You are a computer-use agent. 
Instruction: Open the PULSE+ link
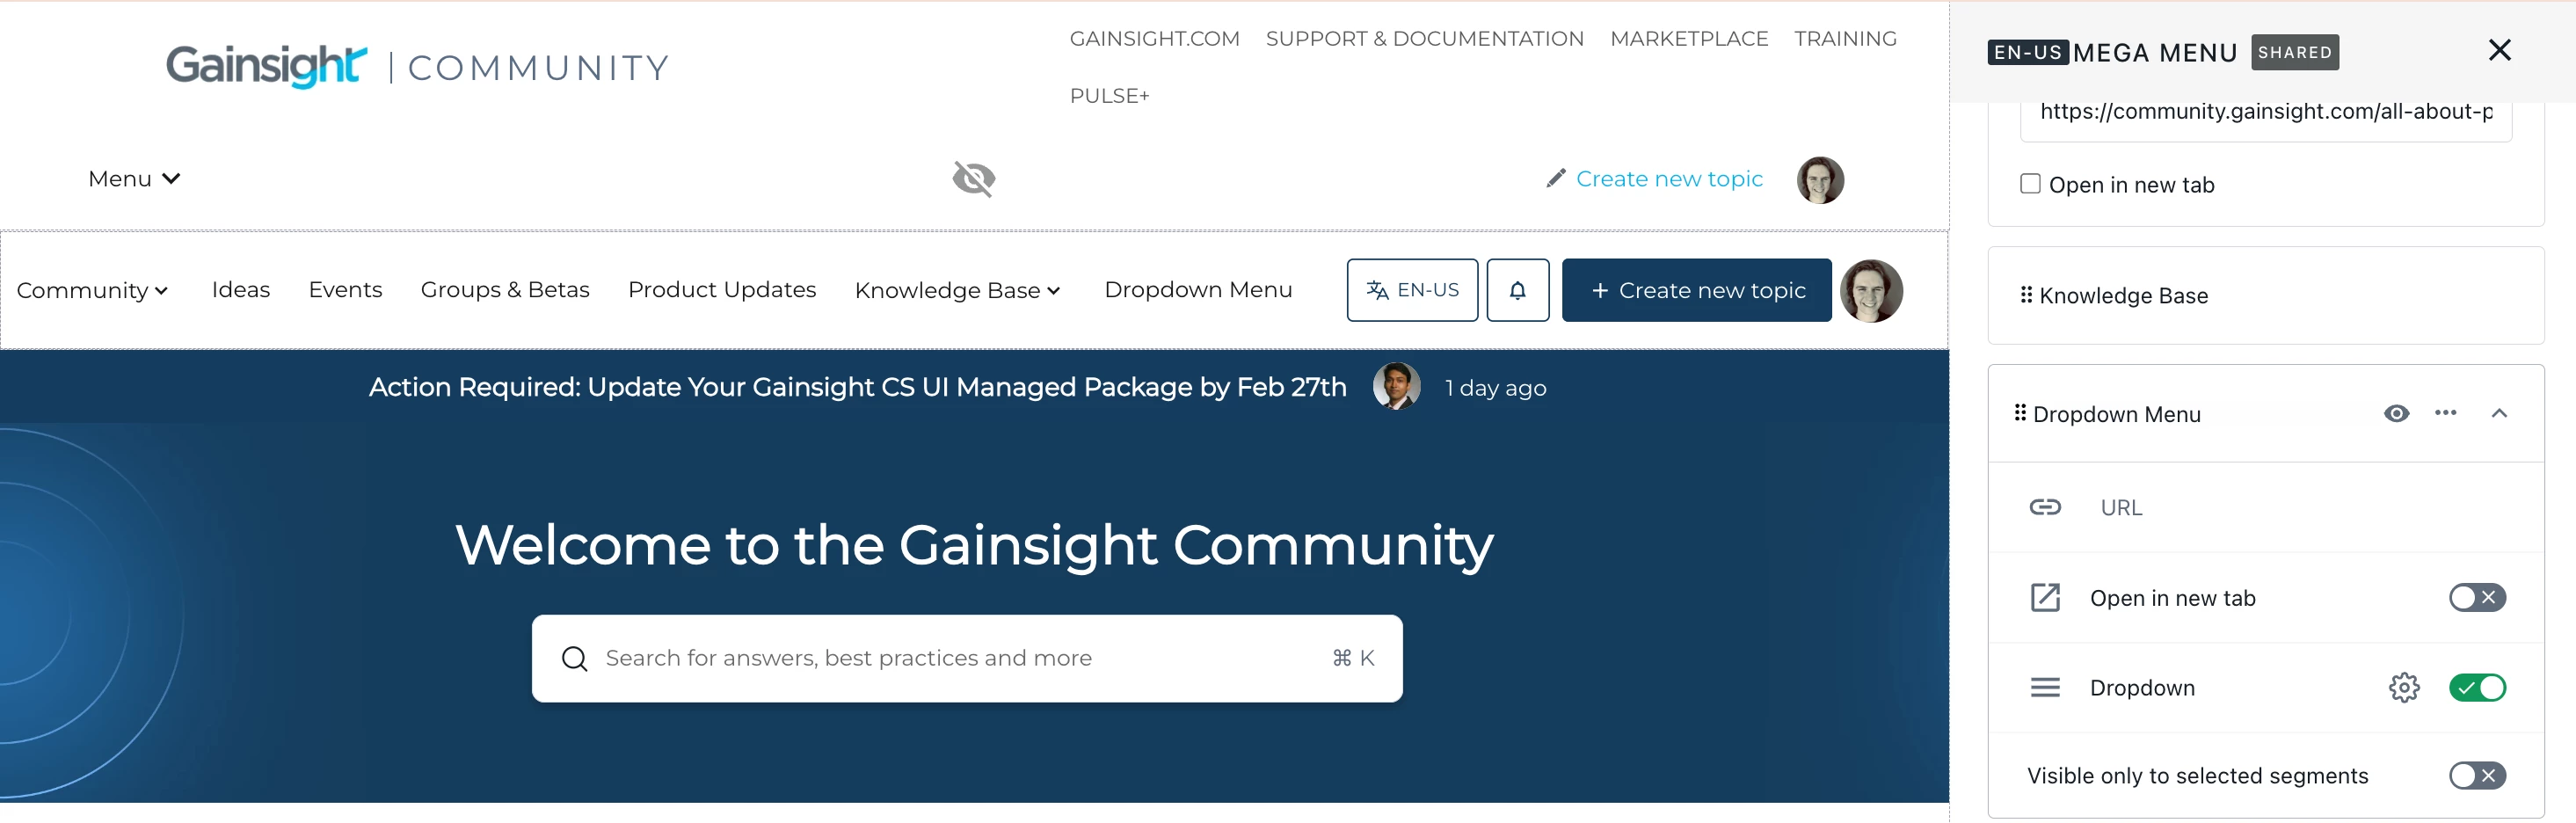click(1109, 96)
